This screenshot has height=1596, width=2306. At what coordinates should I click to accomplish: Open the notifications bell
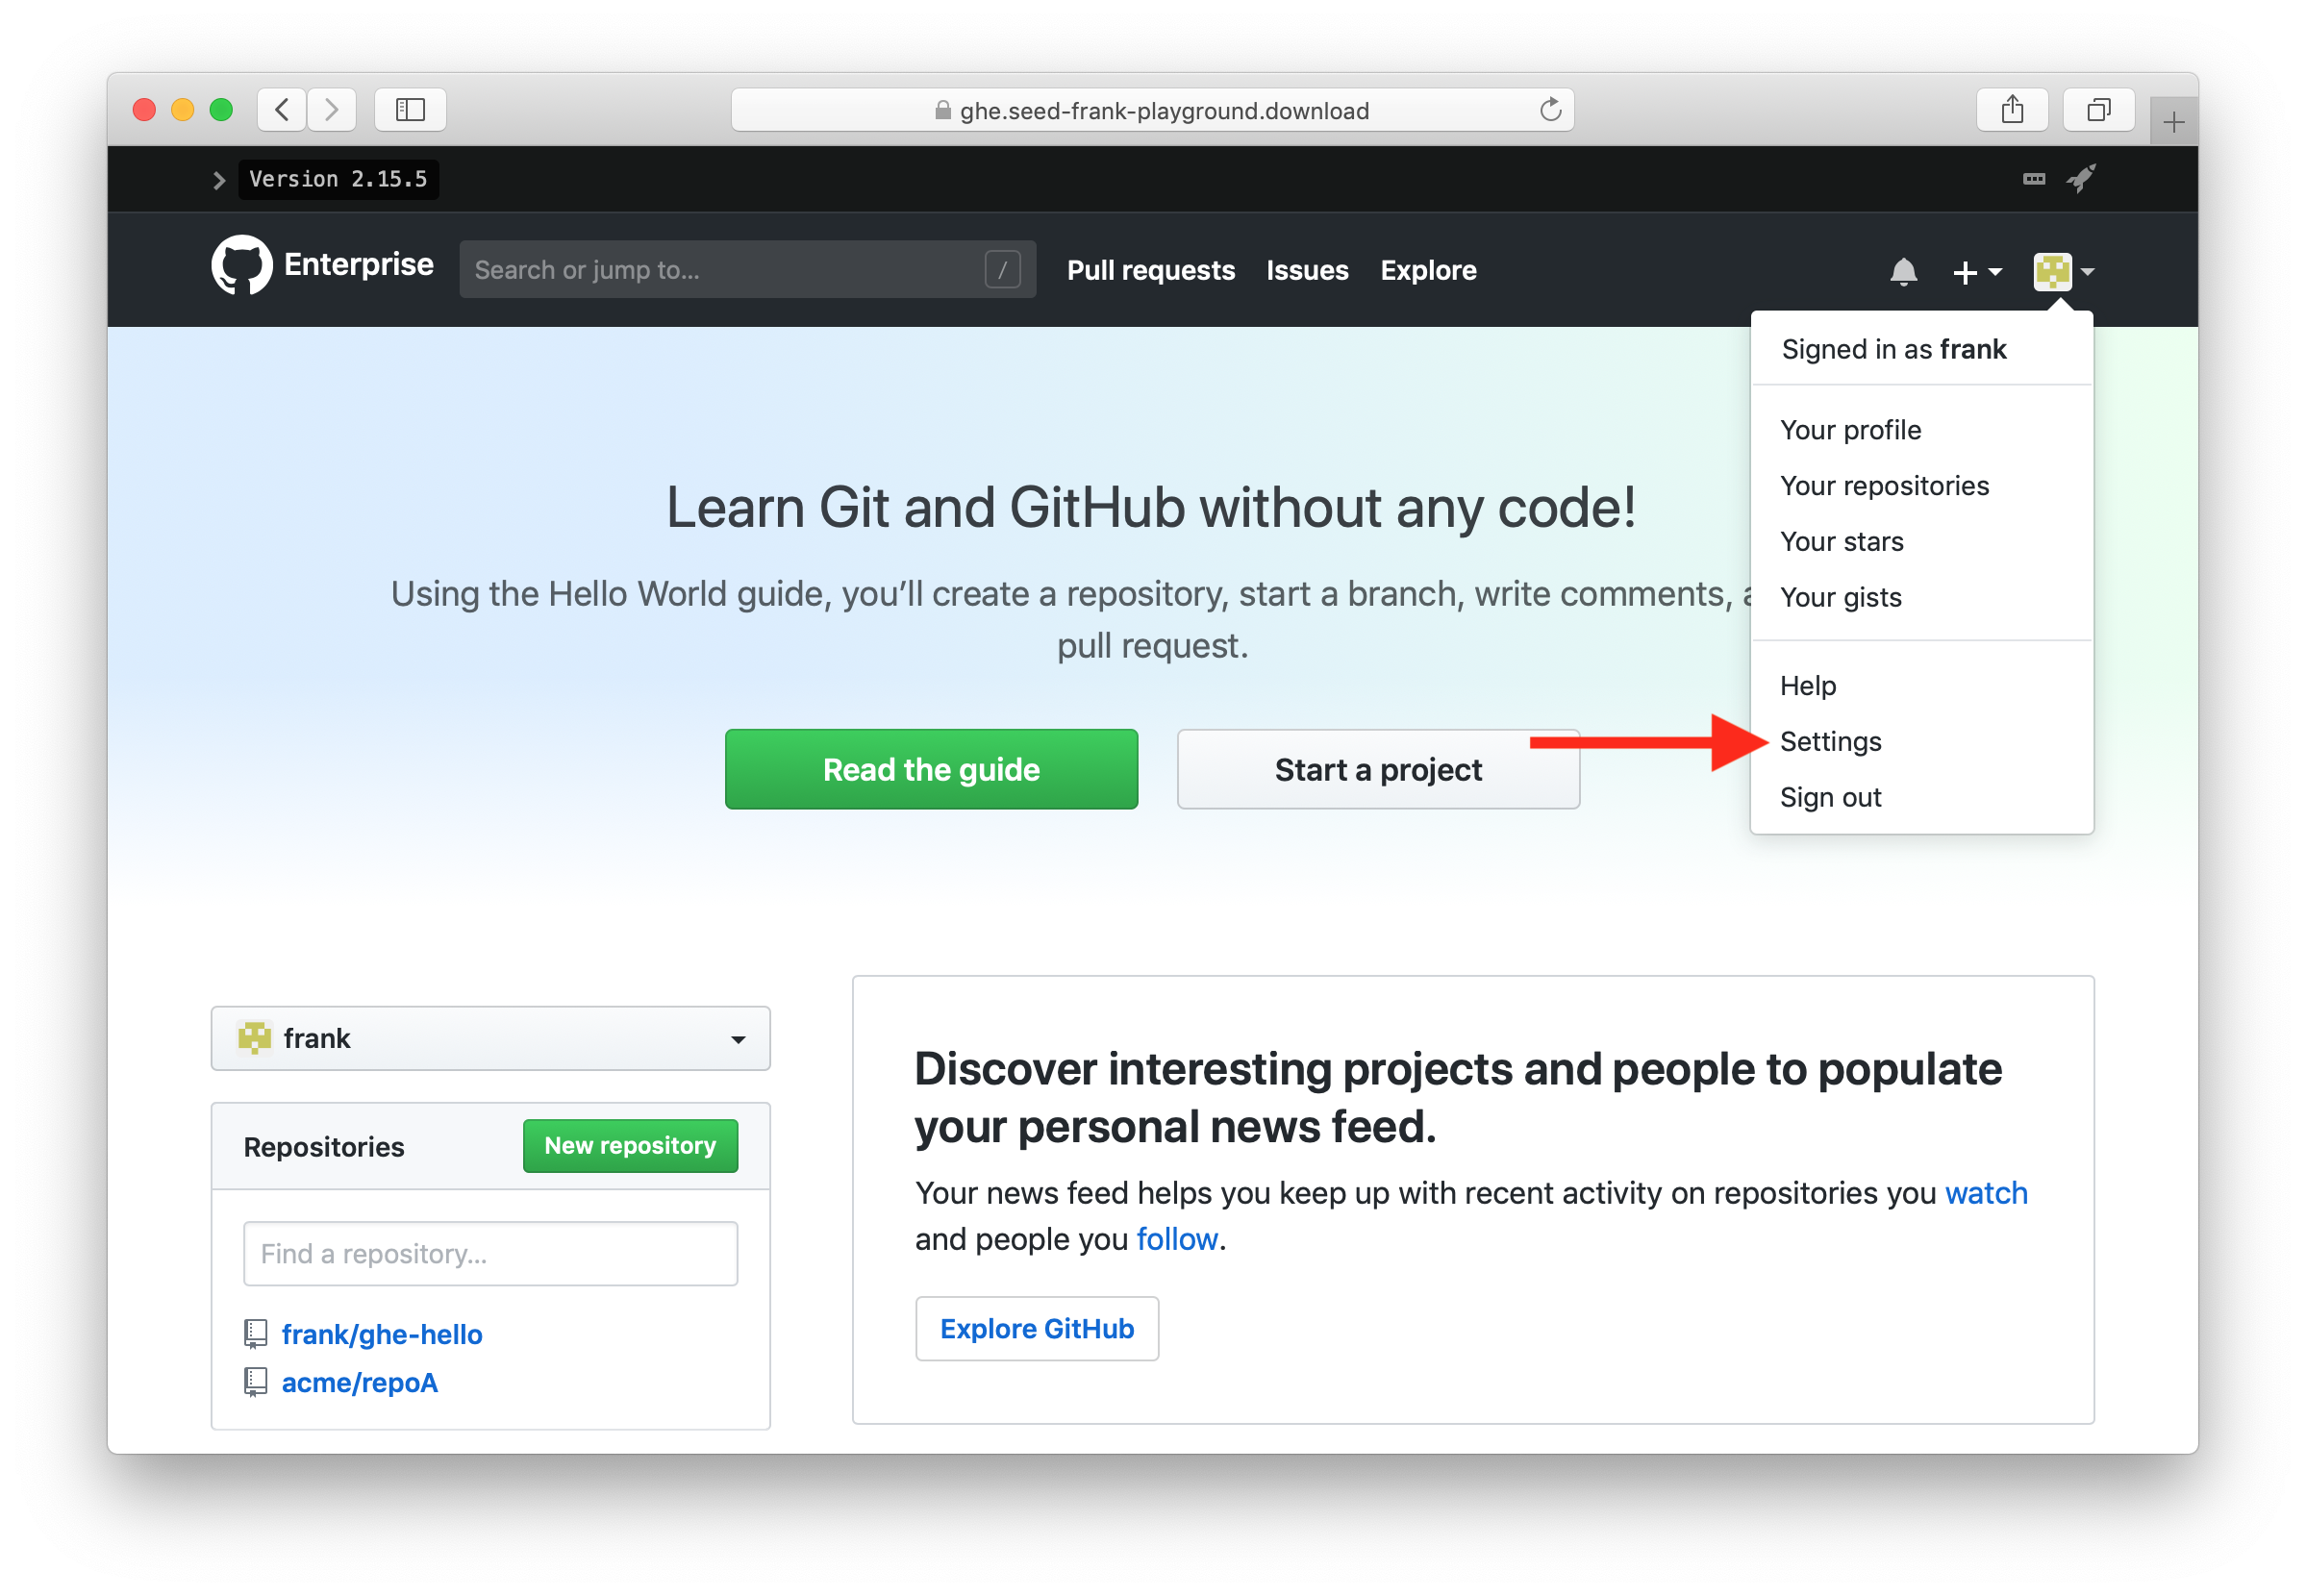tap(1904, 271)
